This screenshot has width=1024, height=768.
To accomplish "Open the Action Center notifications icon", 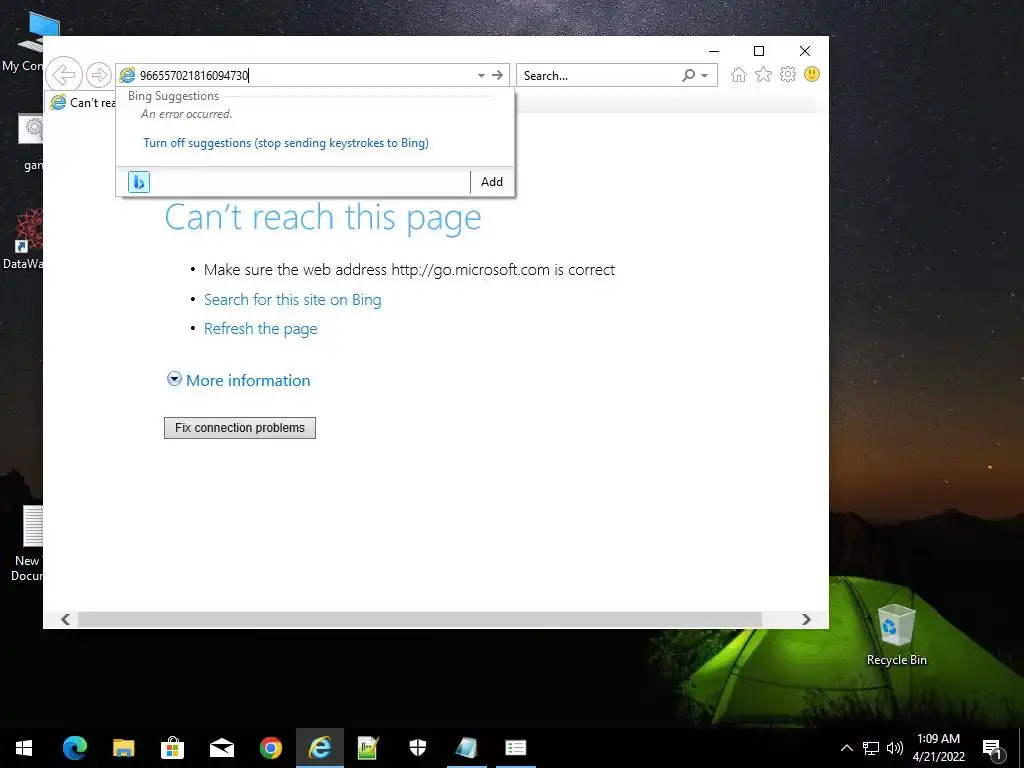I will pos(993,749).
